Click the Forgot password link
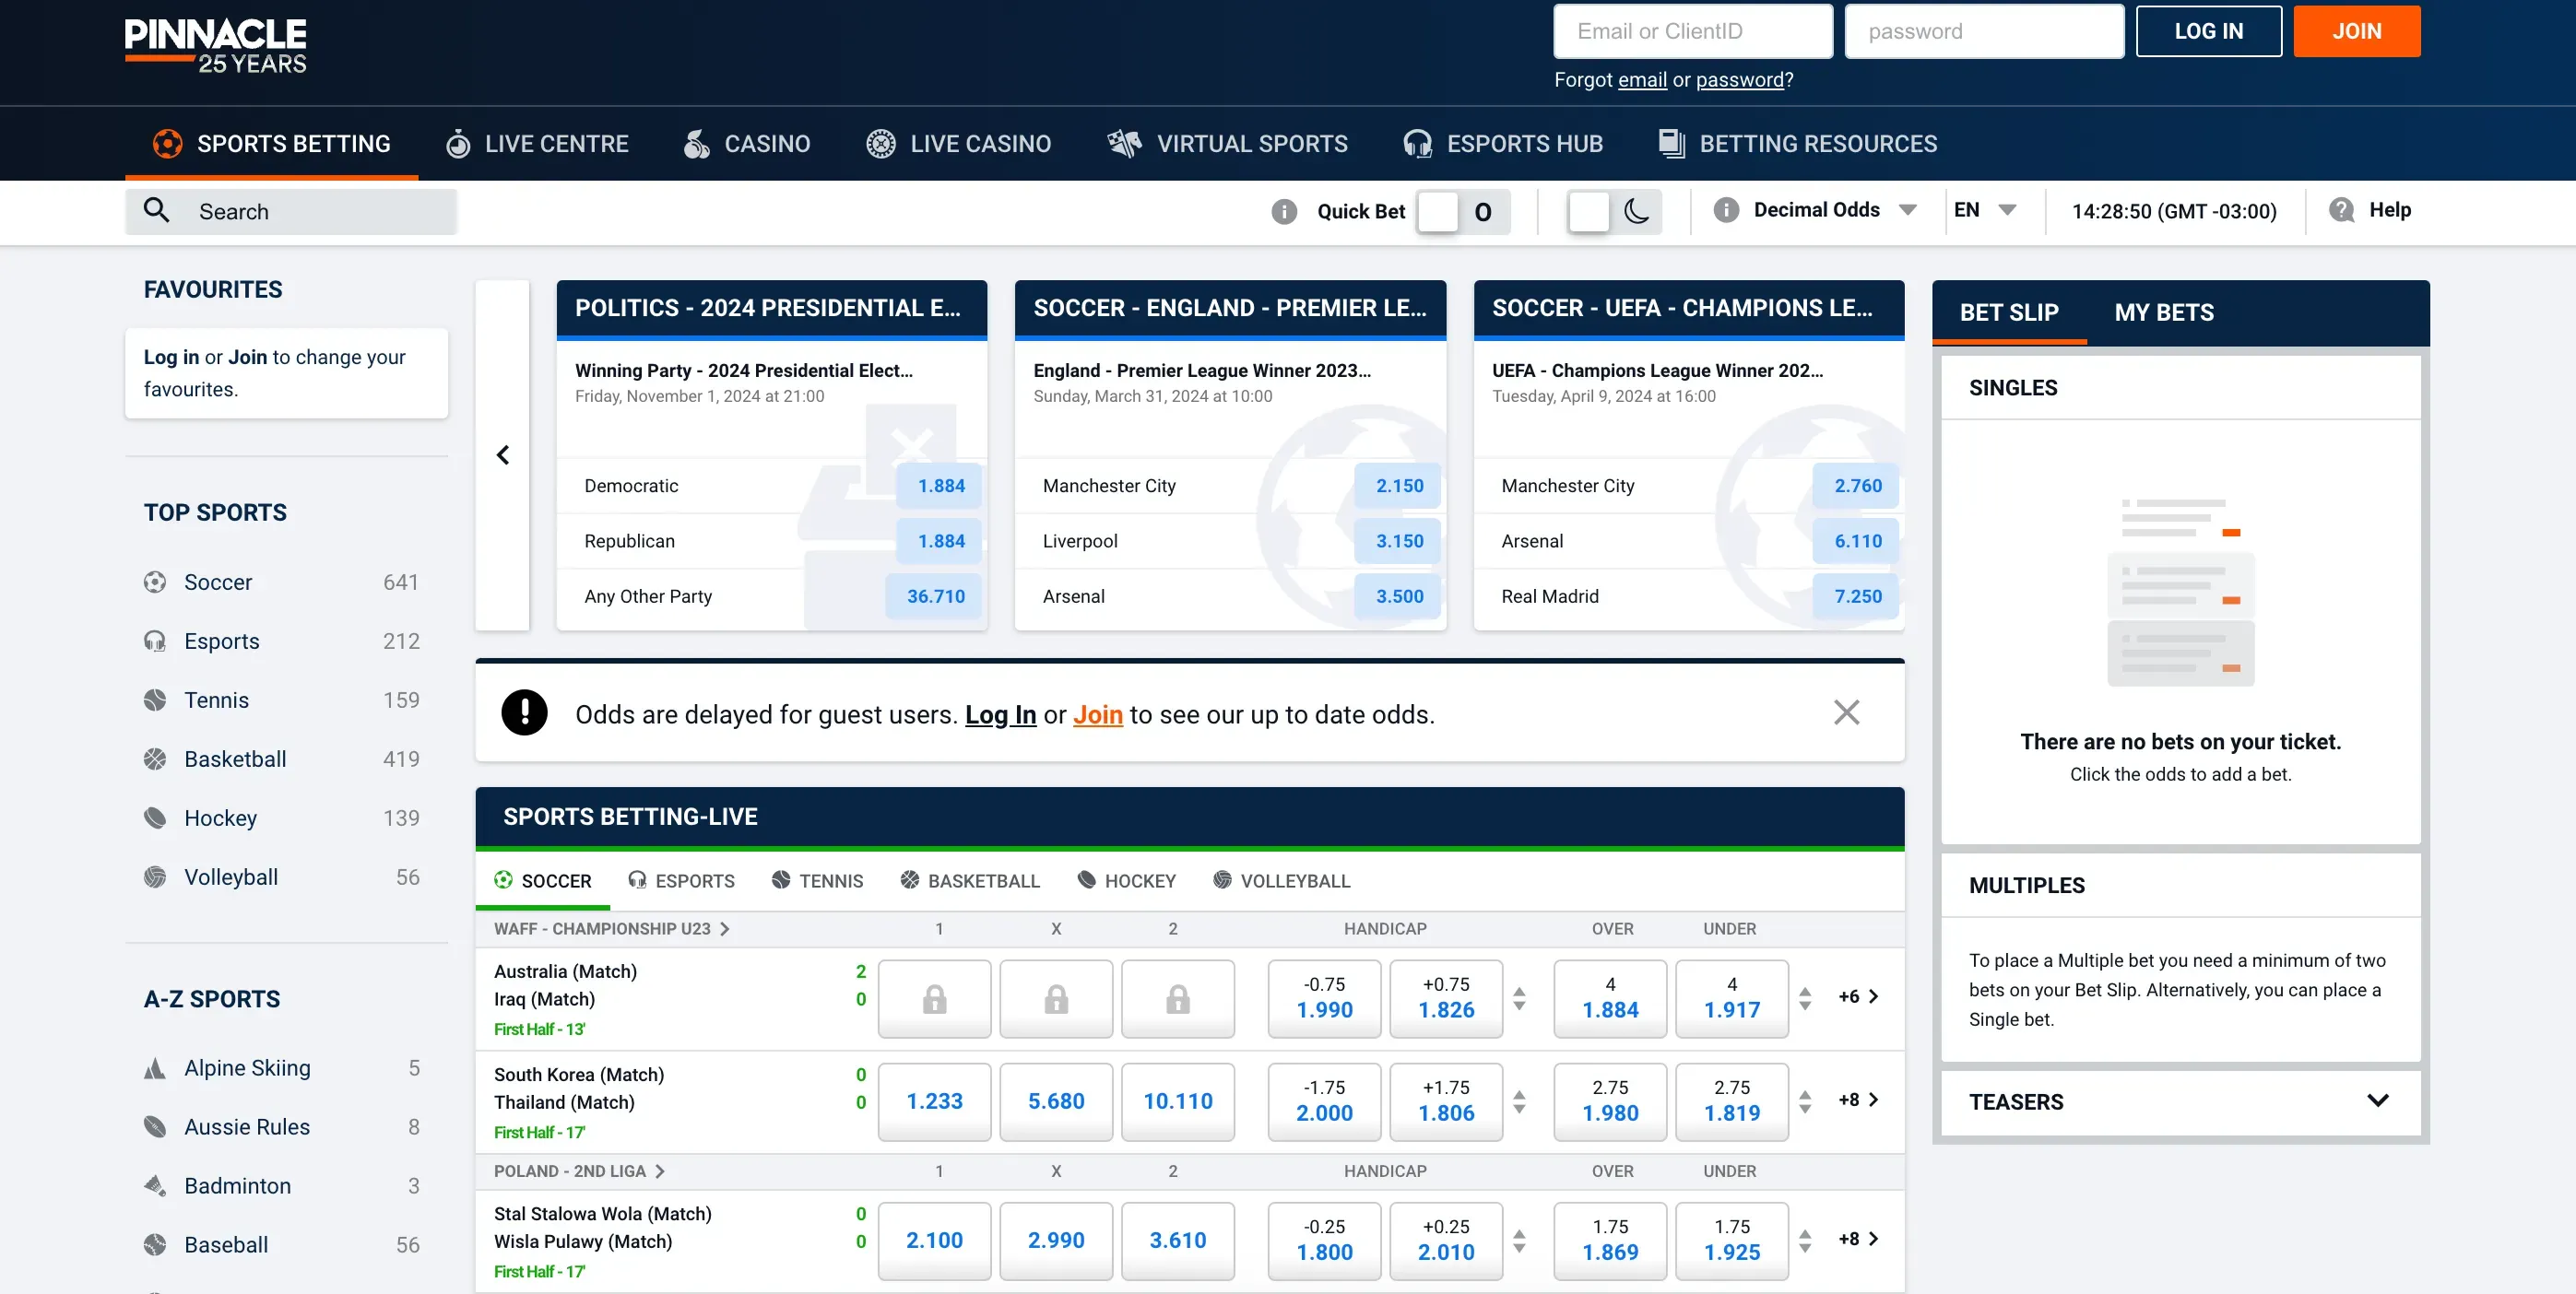This screenshot has height=1294, width=2576. (1739, 80)
